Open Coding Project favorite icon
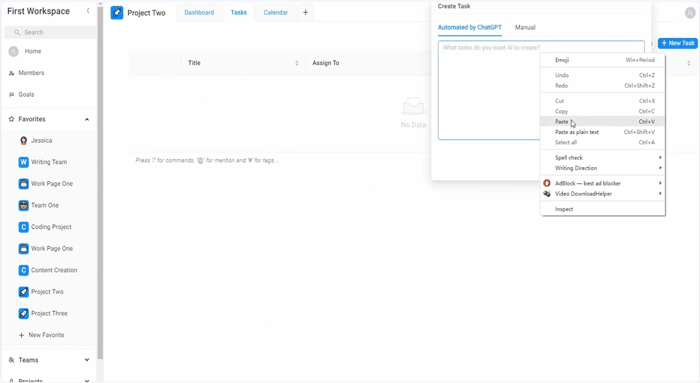This screenshot has width=700, height=383. (x=24, y=227)
